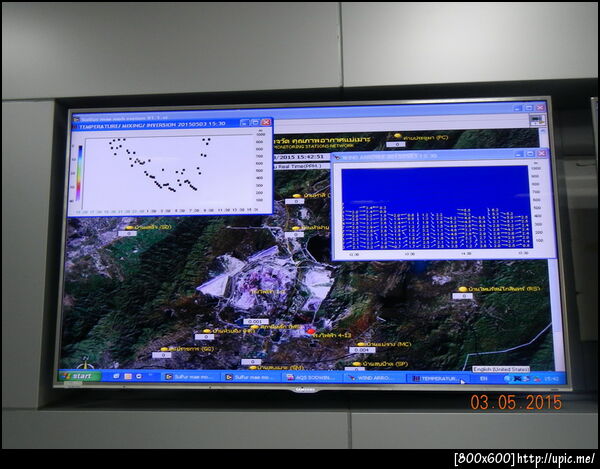Image resolution: width=600 pixels, height=469 pixels.
Task: Click the value box under station (GG)
Action: coord(162,355)
